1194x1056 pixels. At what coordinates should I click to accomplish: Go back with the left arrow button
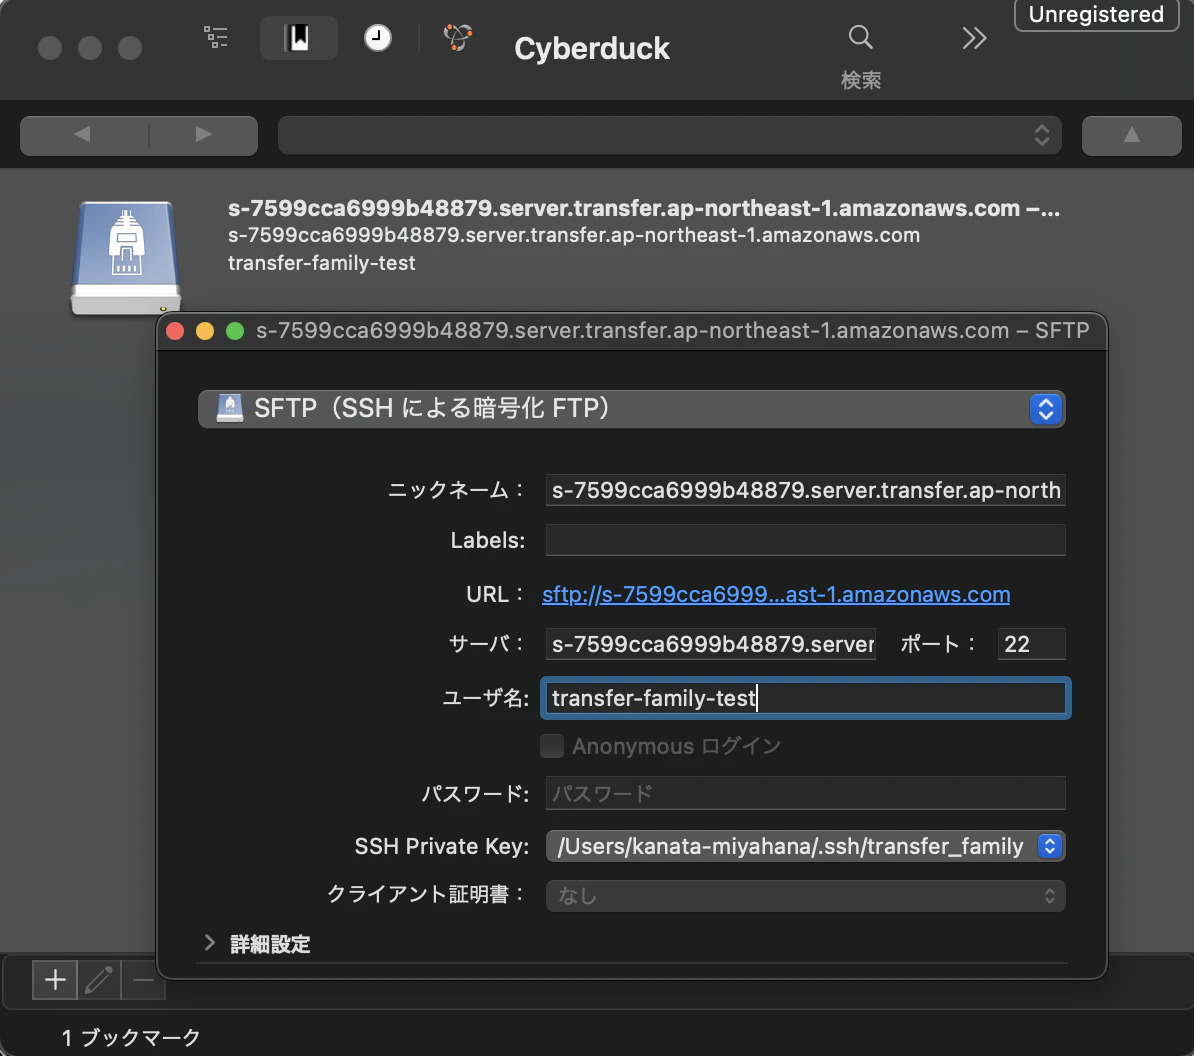(83, 136)
